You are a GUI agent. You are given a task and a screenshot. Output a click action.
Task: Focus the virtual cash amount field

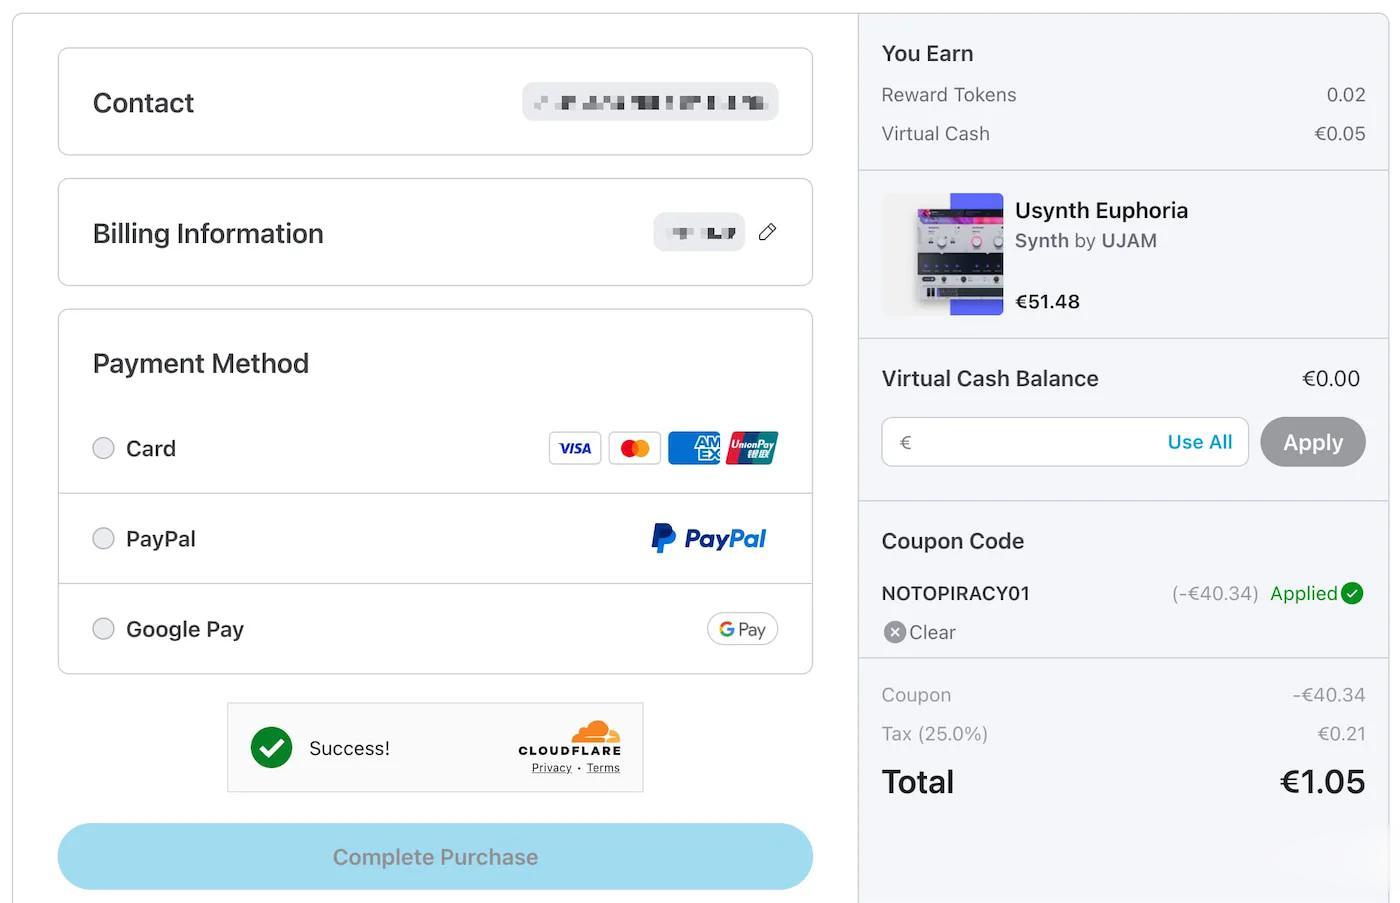point(1030,442)
